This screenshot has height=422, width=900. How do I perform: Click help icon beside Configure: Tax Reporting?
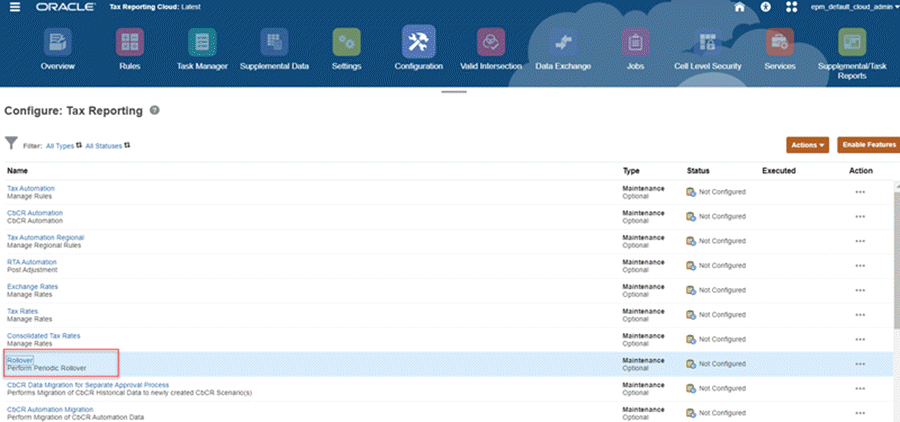click(154, 110)
